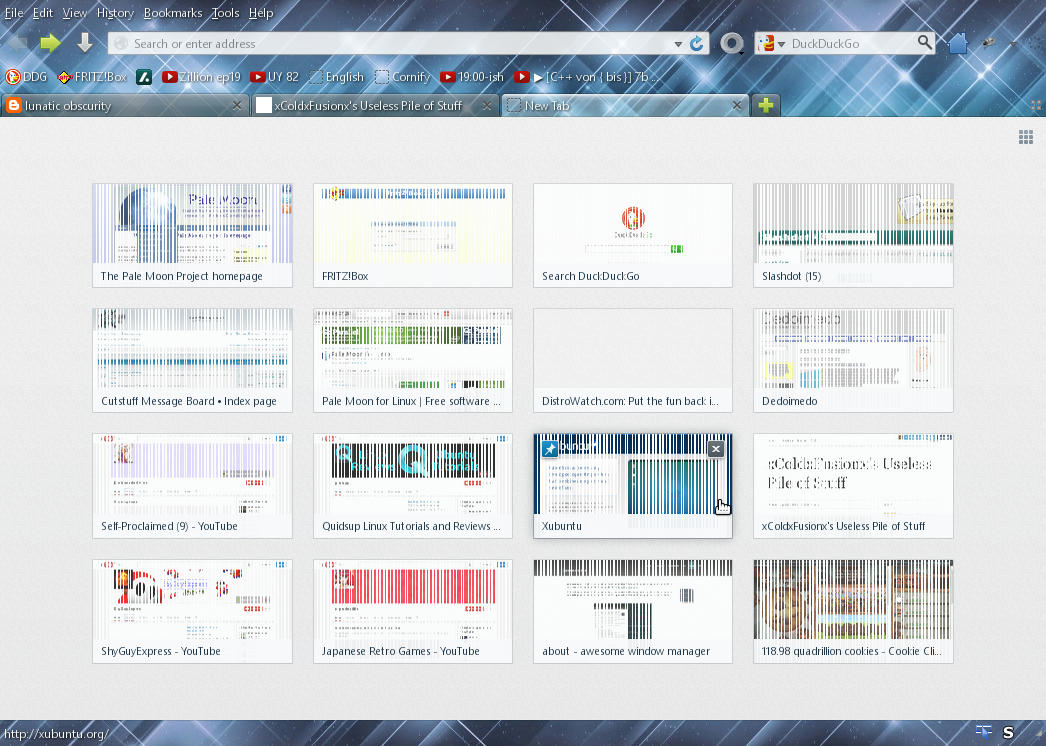
Task: Open the Edit menu
Action: click(x=43, y=13)
